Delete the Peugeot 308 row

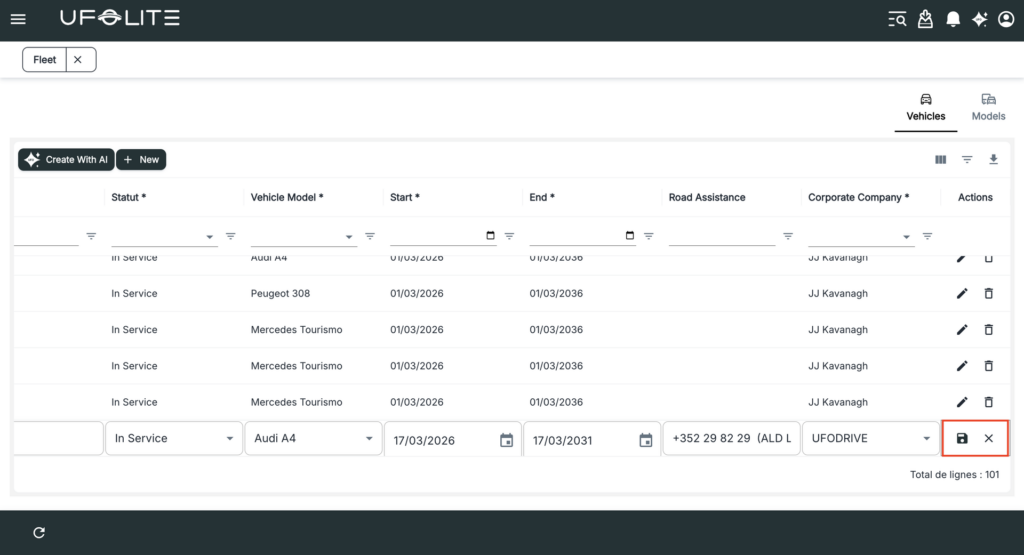(988, 294)
